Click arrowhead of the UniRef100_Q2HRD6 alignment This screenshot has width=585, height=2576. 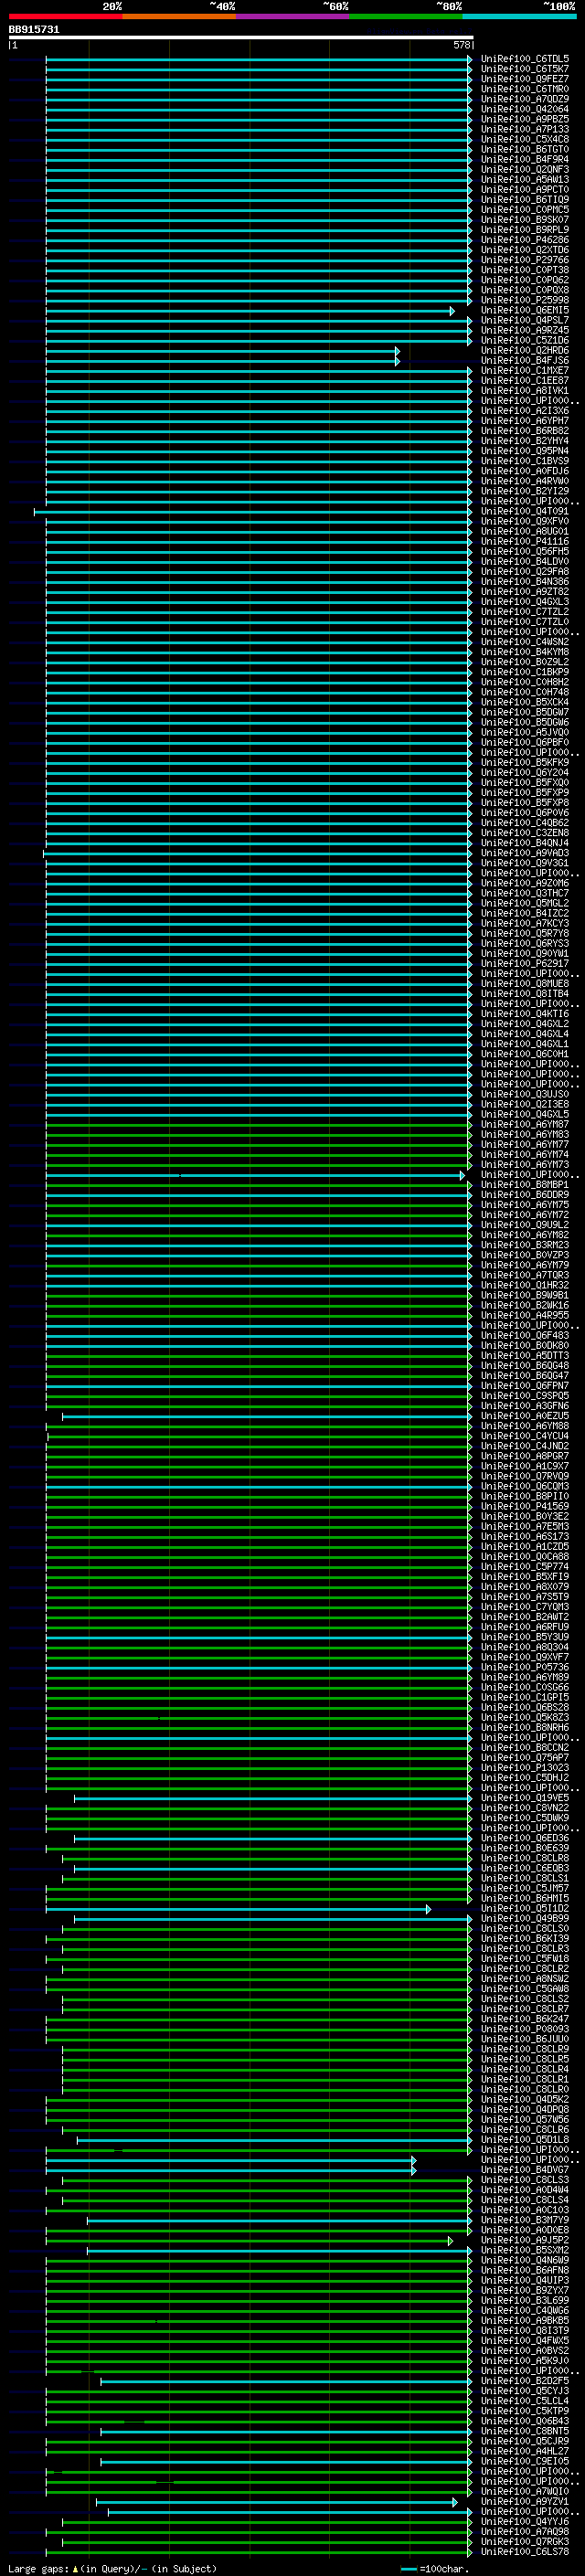click(x=397, y=351)
